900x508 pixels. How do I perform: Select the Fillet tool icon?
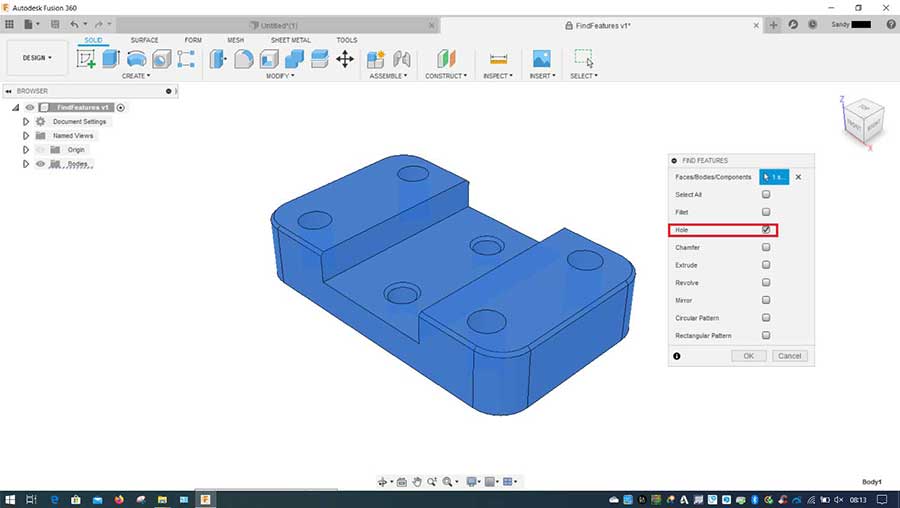[243, 59]
